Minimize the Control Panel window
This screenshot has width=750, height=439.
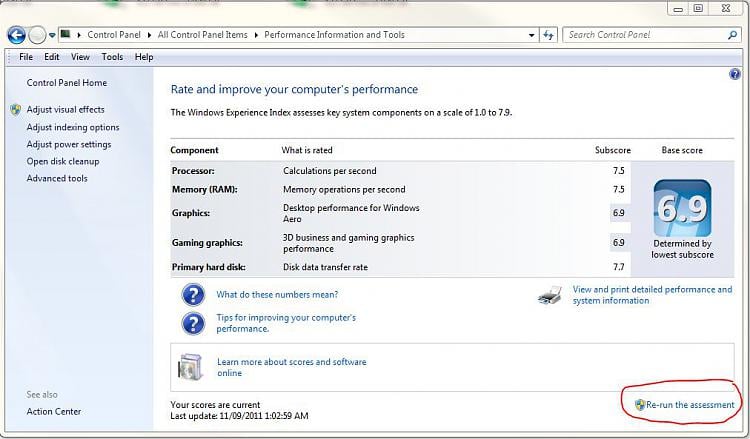click(x=678, y=8)
